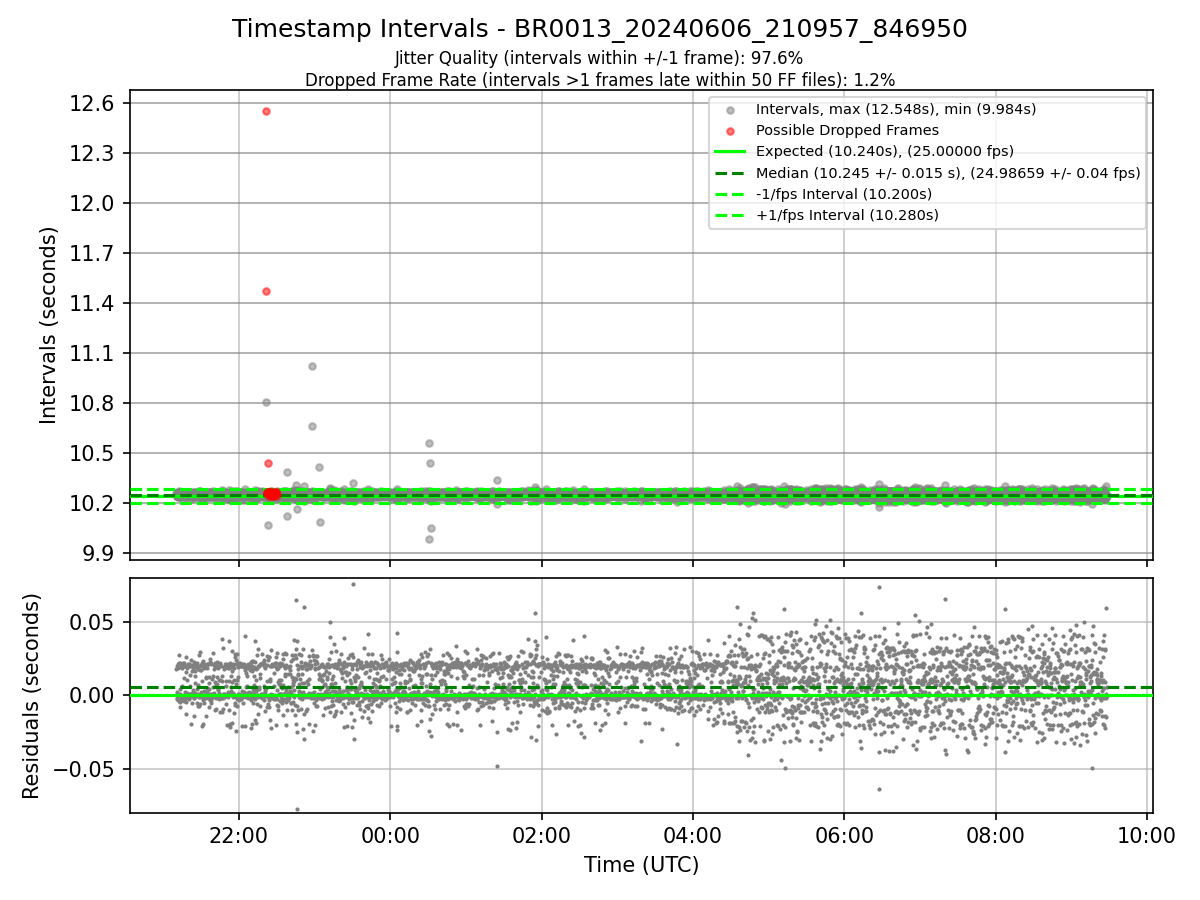Click y-axis tick label '12.6'
The height and width of the screenshot is (900, 1200).
tap(93, 104)
